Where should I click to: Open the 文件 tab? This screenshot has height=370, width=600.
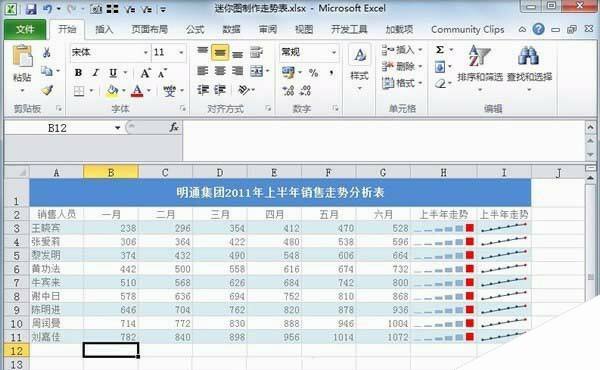tap(25, 29)
